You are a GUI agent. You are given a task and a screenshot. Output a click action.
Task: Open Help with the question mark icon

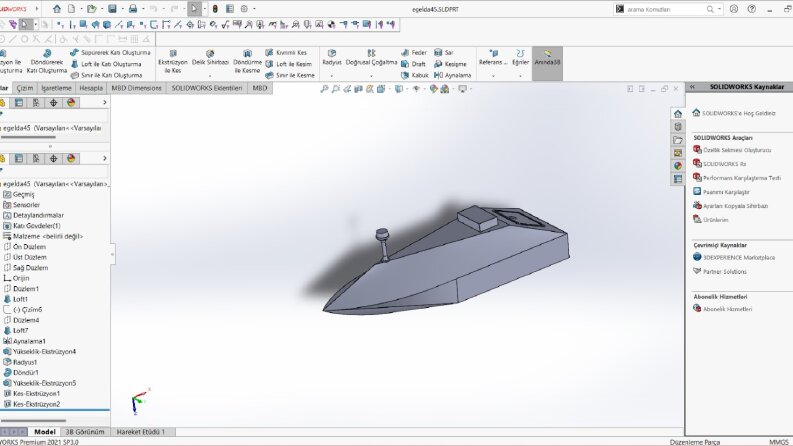pos(752,9)
